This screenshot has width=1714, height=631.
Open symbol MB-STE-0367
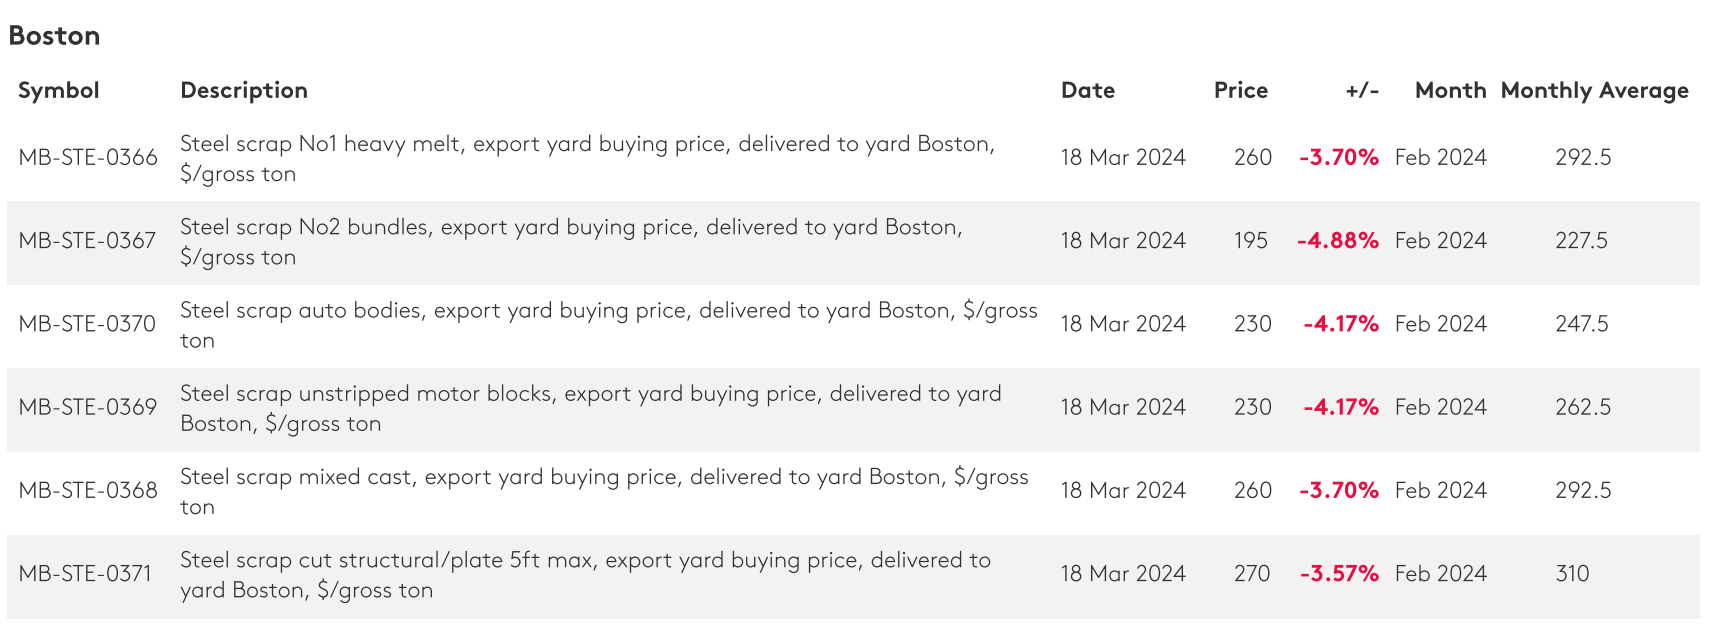click(x=88, y=241)
